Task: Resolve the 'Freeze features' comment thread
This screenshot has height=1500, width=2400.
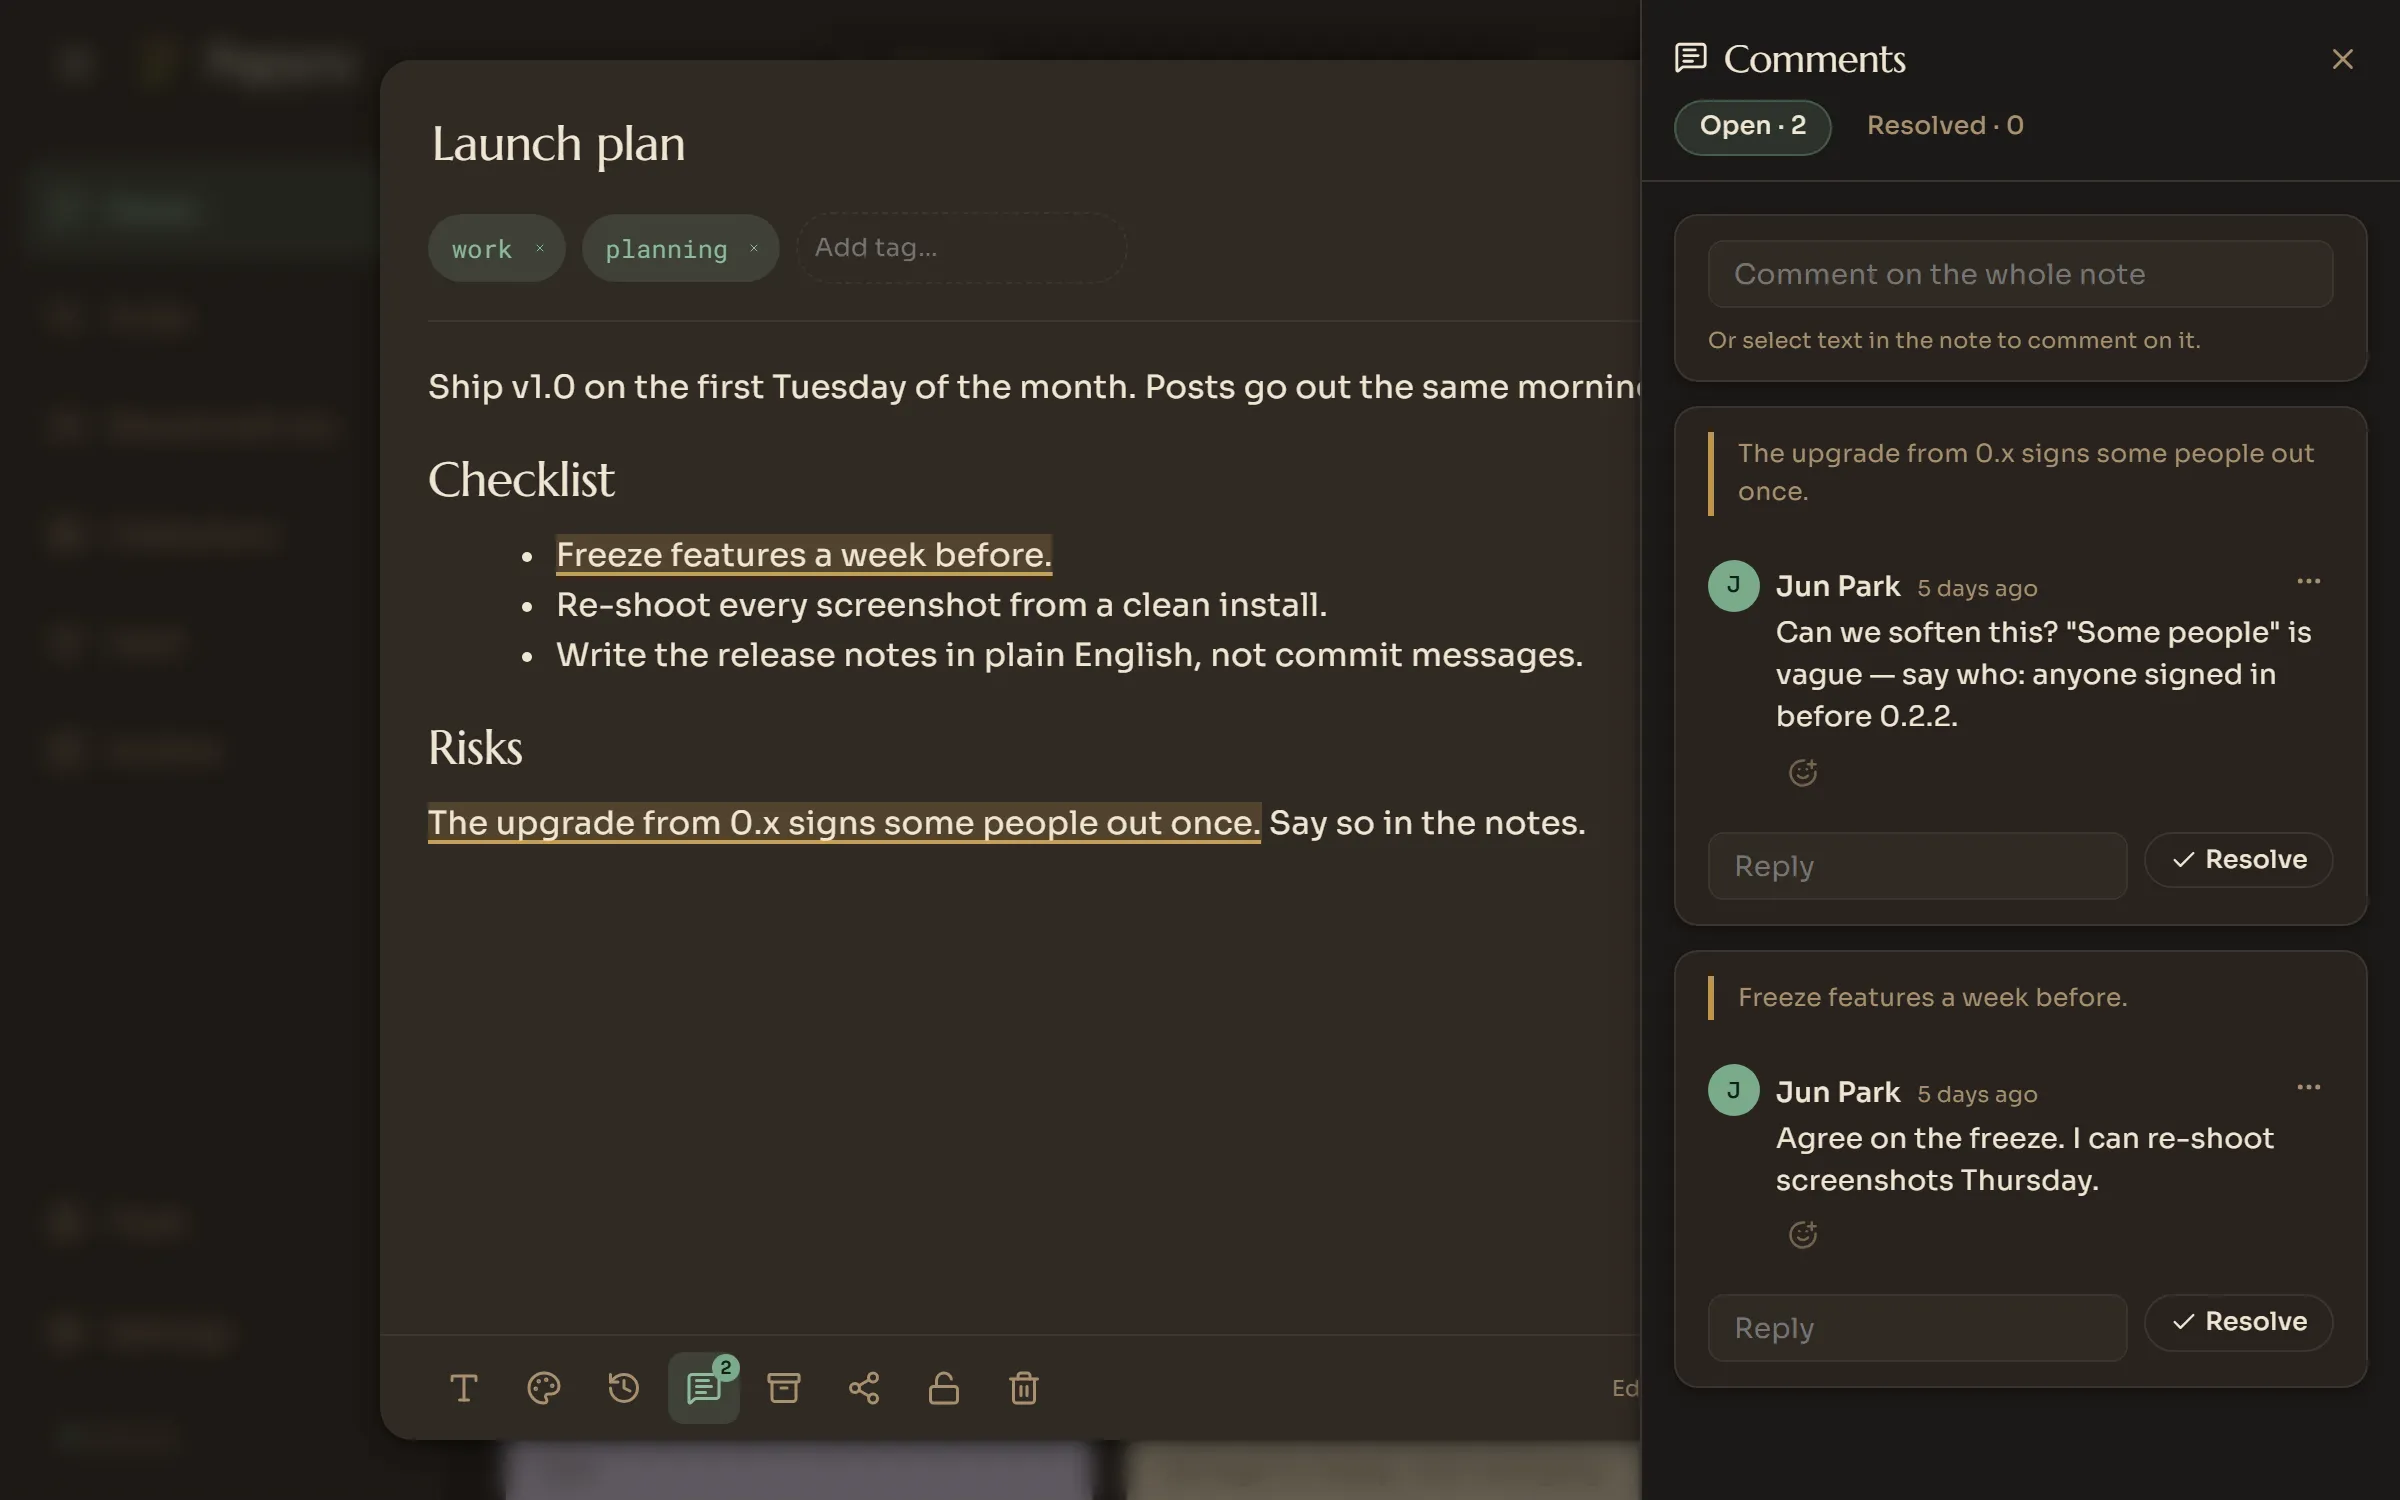Action: click(x=2238, y=1321)
